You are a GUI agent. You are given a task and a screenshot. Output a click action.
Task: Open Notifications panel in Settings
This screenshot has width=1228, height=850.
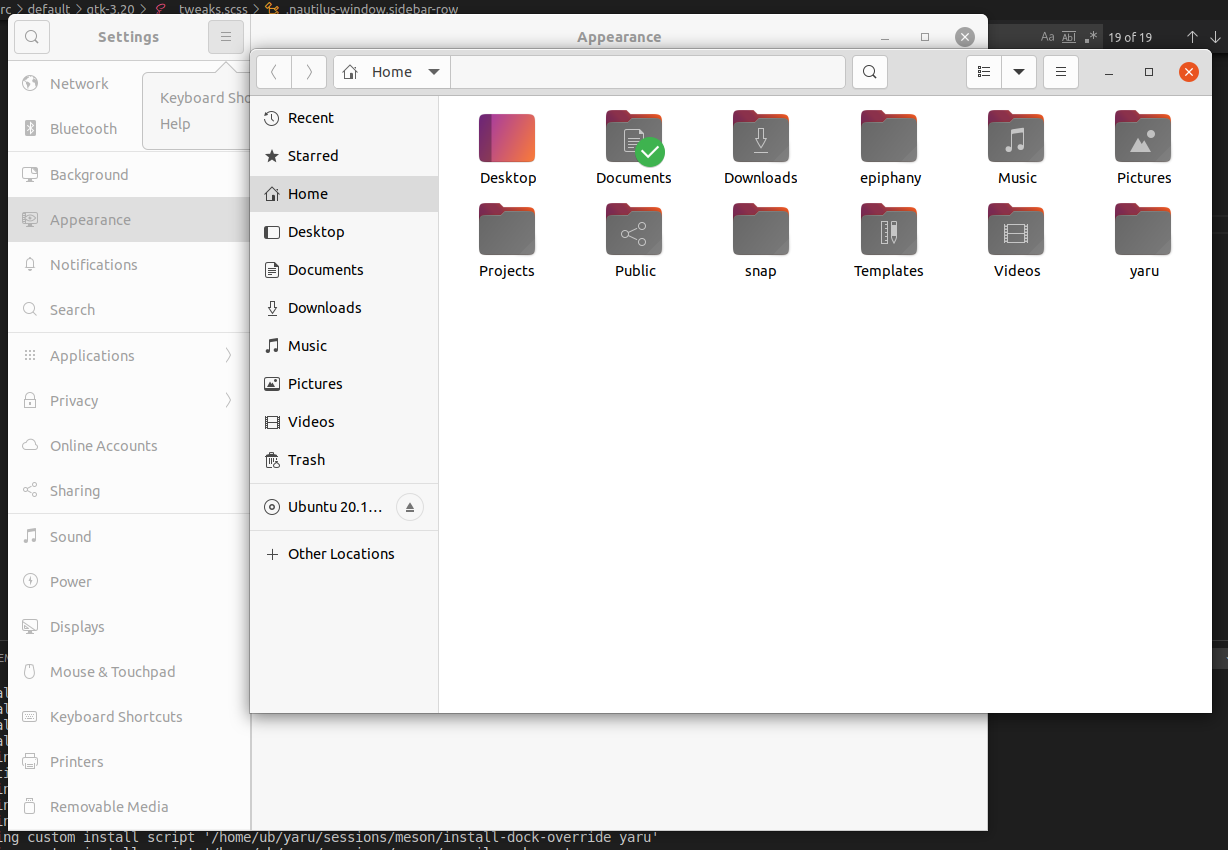(129, 265)
